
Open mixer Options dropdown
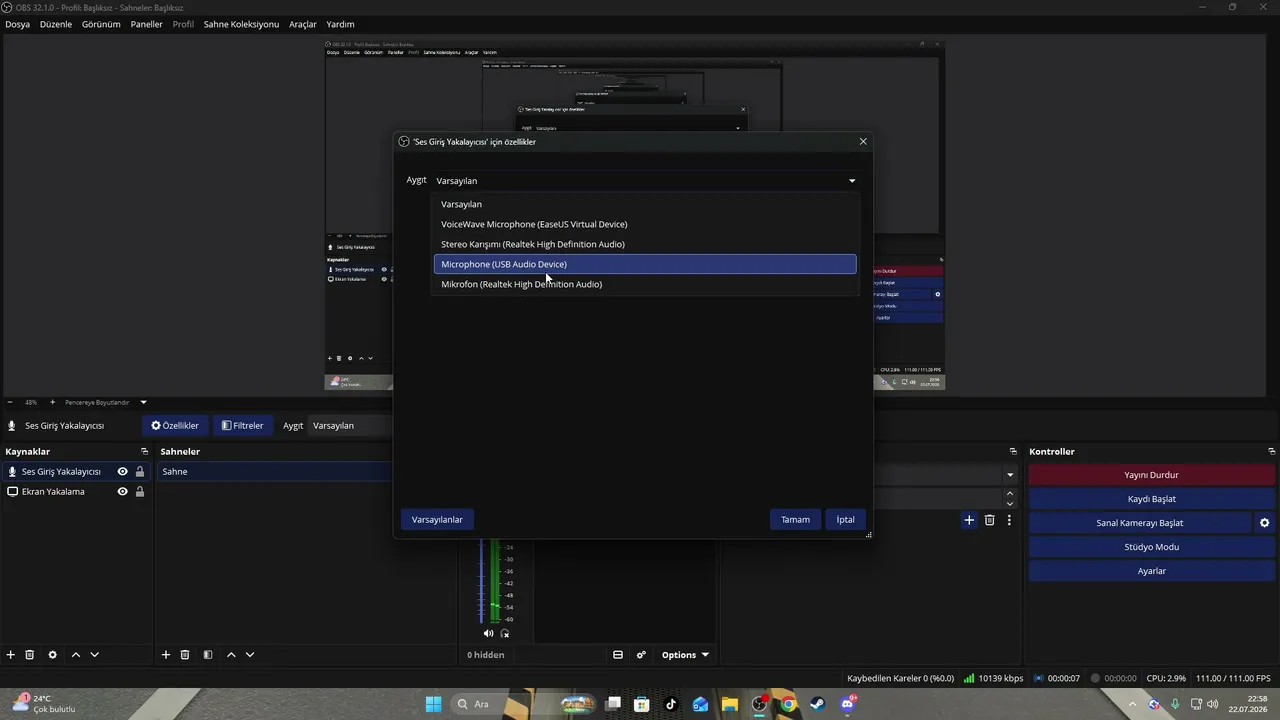pyautogui.click(x=685, y=655)
